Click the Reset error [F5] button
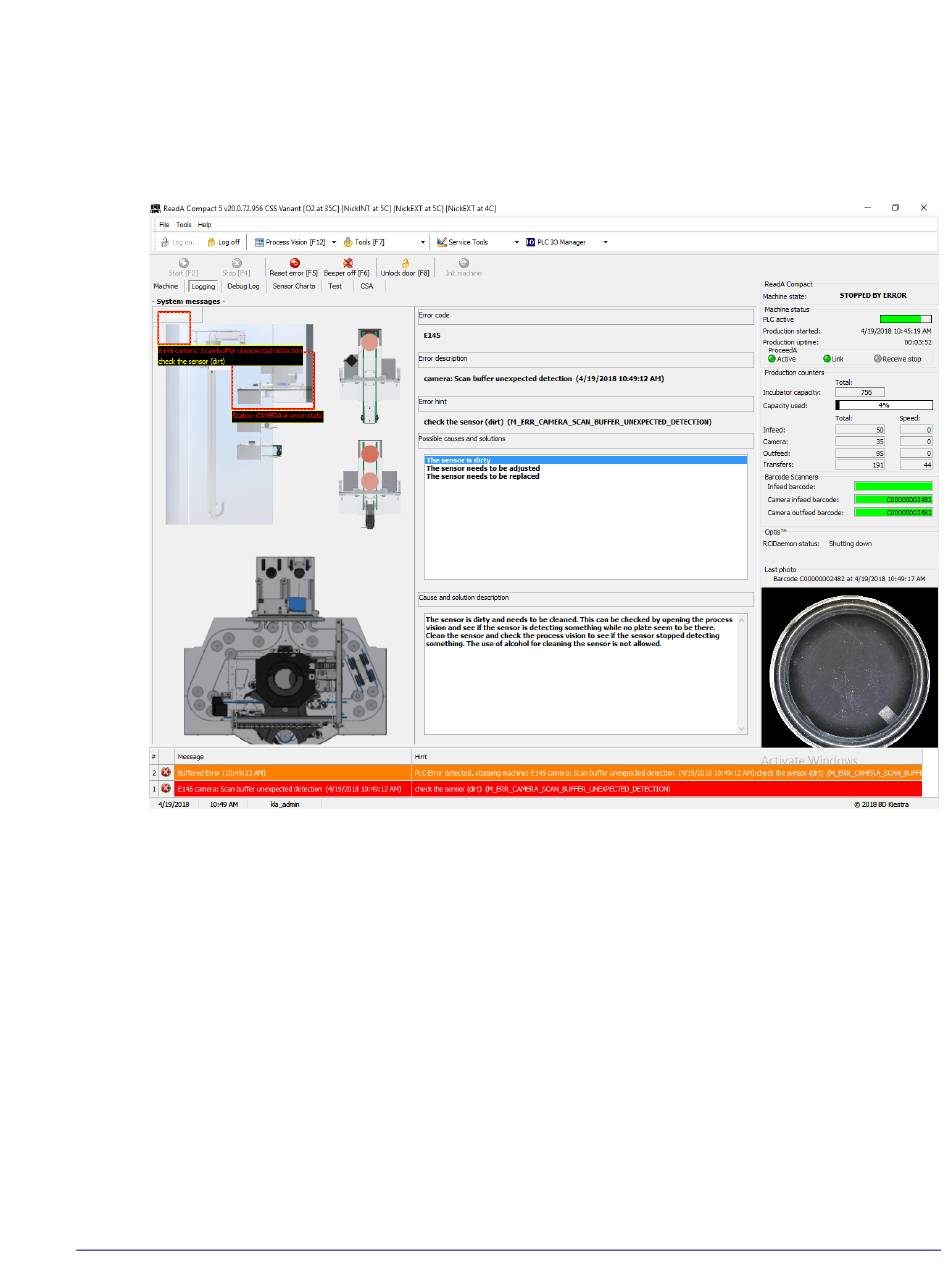 [x=295, y=267]
